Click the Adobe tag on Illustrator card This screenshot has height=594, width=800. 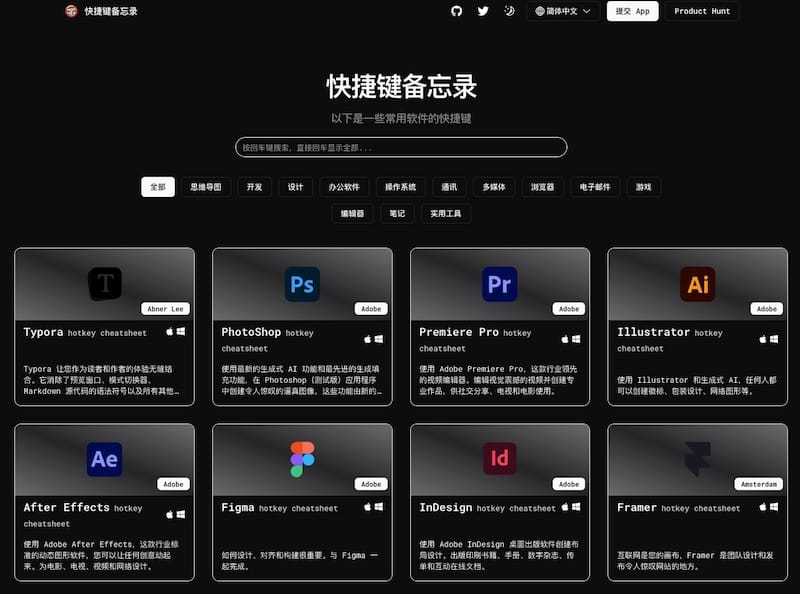point(766,309)
